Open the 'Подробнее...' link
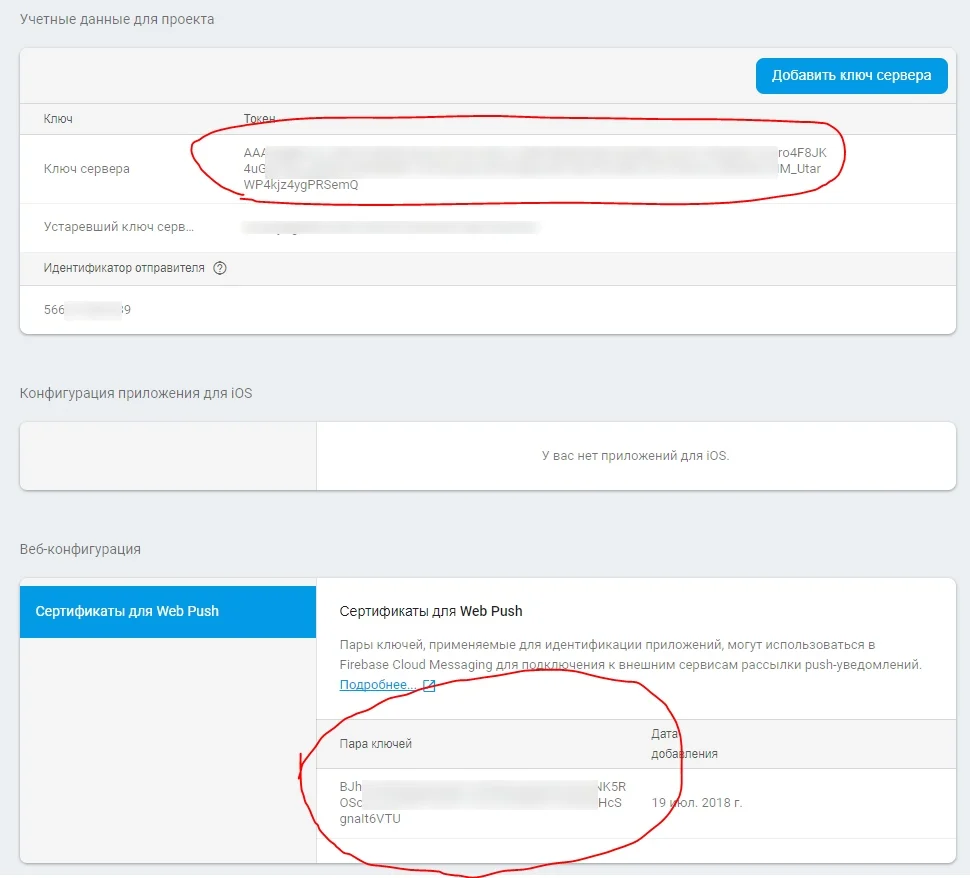 (378, 684)
